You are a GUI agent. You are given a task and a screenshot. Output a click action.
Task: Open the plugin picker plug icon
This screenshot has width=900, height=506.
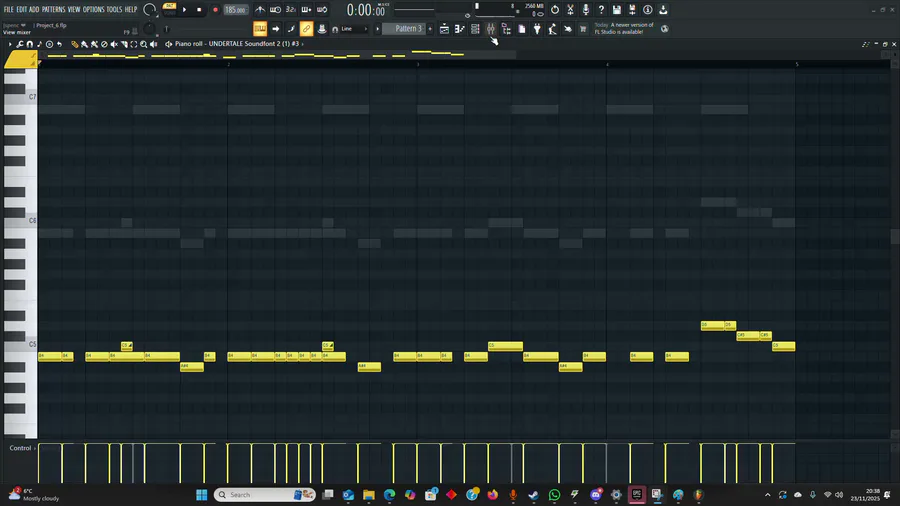tap(537, 29)
